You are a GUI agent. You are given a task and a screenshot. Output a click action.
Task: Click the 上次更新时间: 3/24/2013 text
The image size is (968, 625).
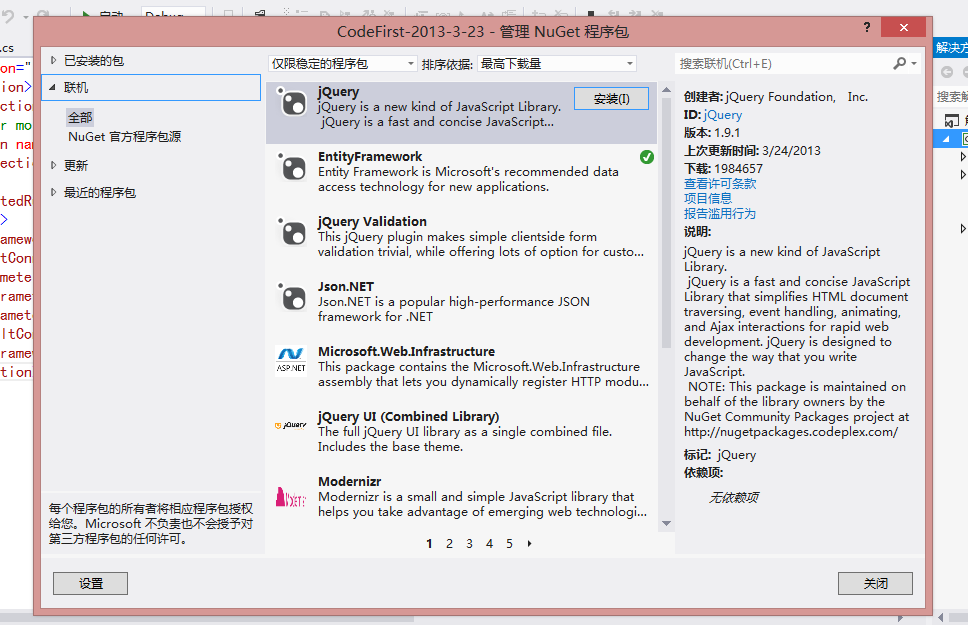point(752,151)
